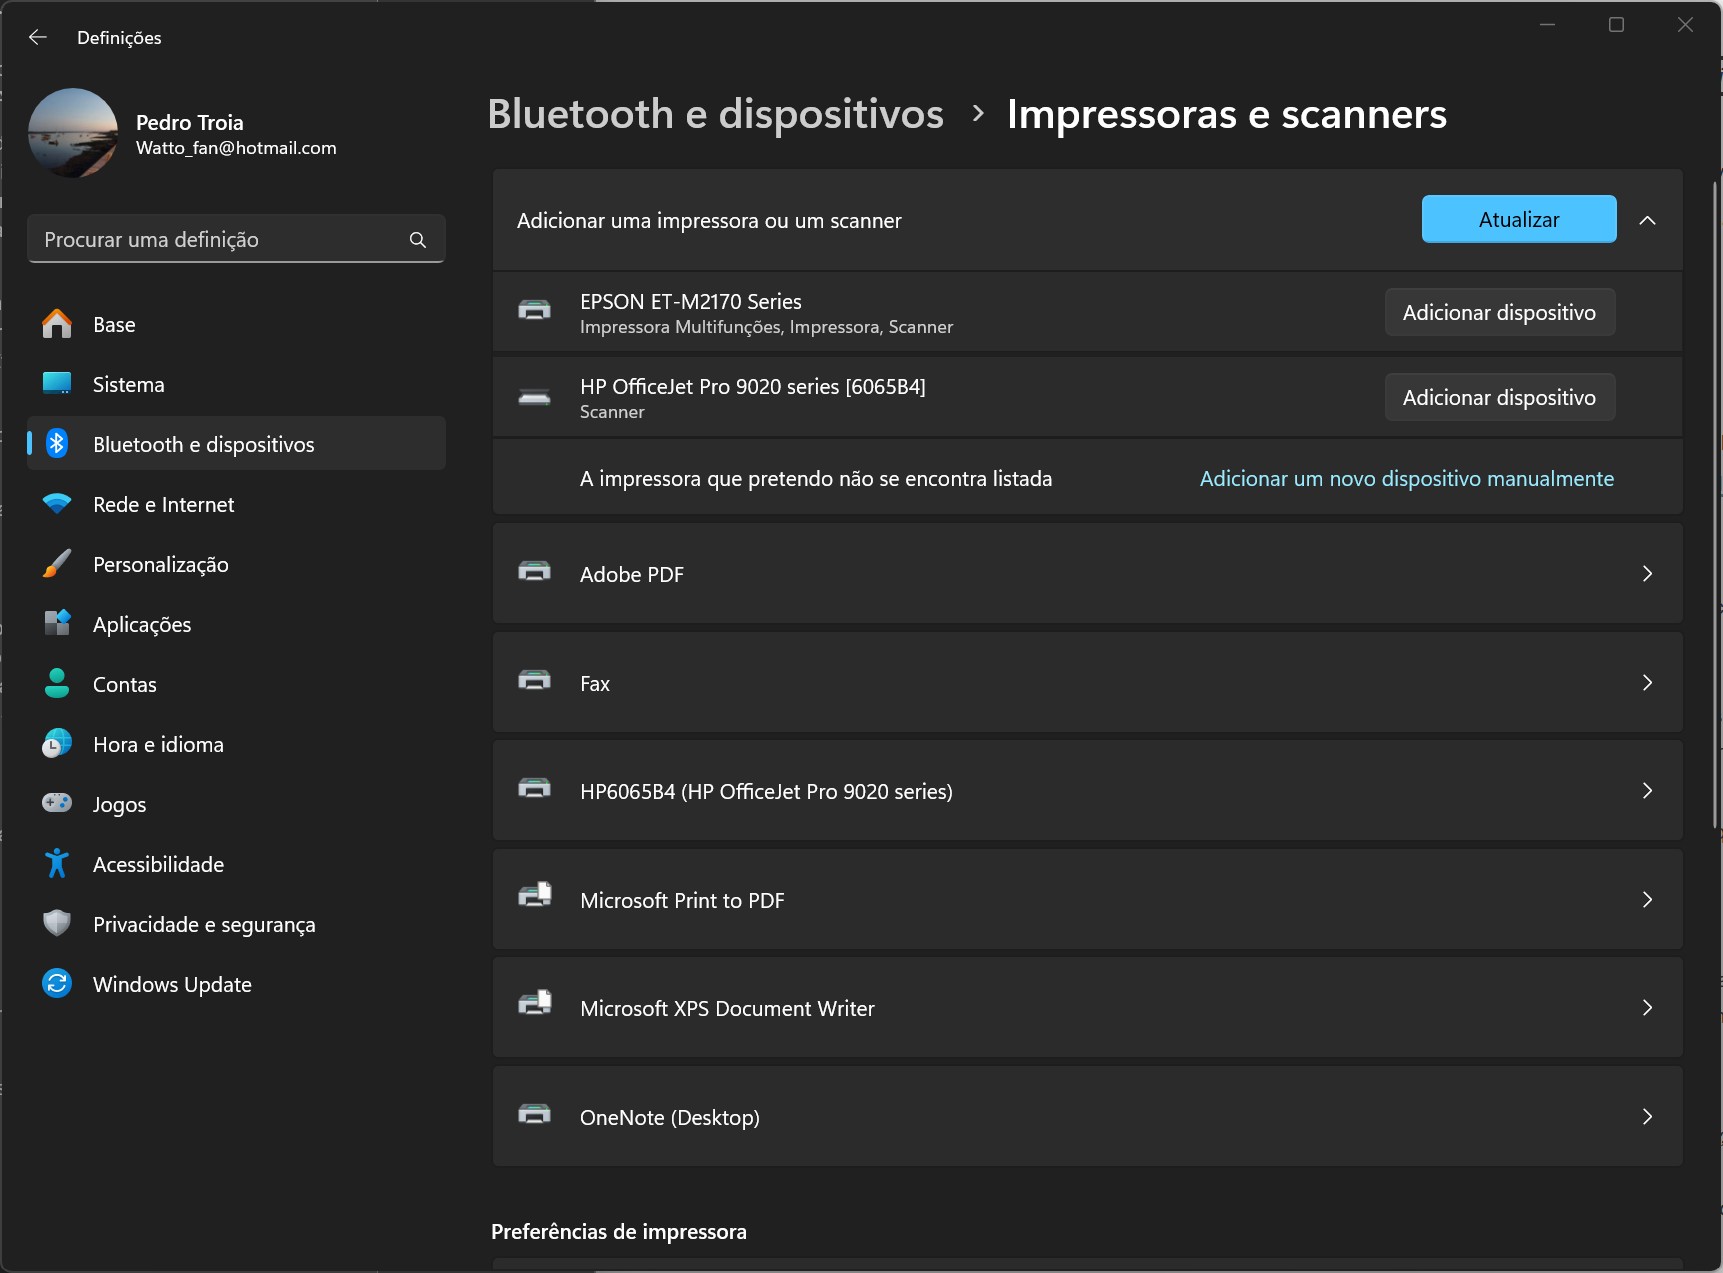The image size is (1723, 1273).
Task: Focus the Procurar uma definição search field
Action: (220, 240)
